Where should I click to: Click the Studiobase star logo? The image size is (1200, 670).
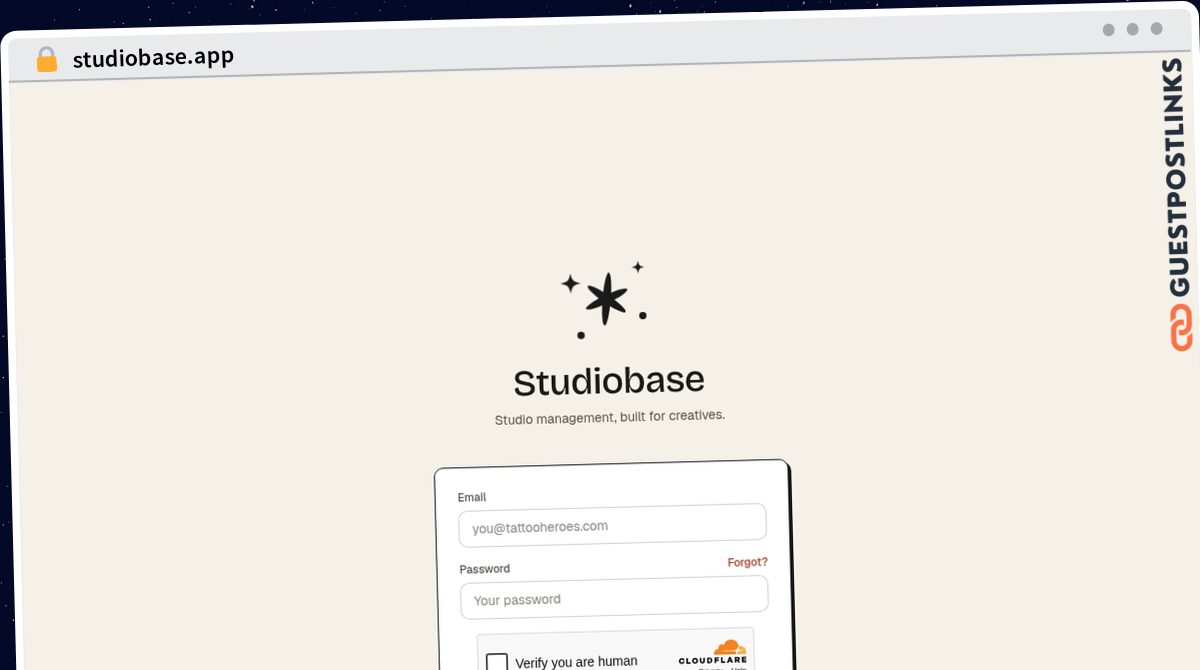[604, 300]
